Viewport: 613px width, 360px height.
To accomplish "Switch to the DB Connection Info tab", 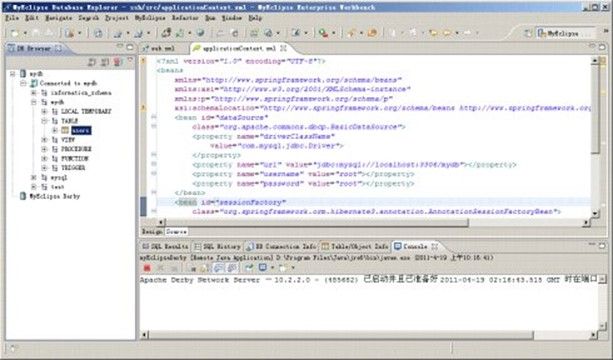I will tap(281, 246).
